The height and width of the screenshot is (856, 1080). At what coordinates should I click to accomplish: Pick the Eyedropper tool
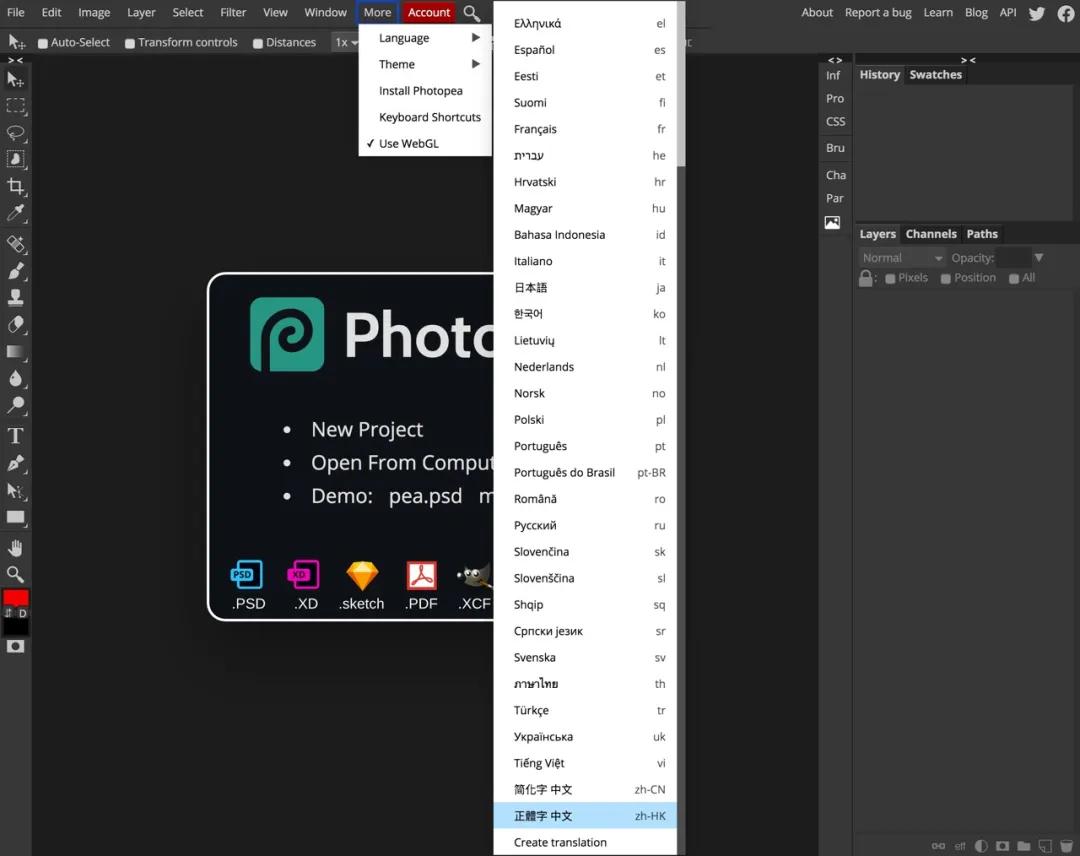coord(16,213)
